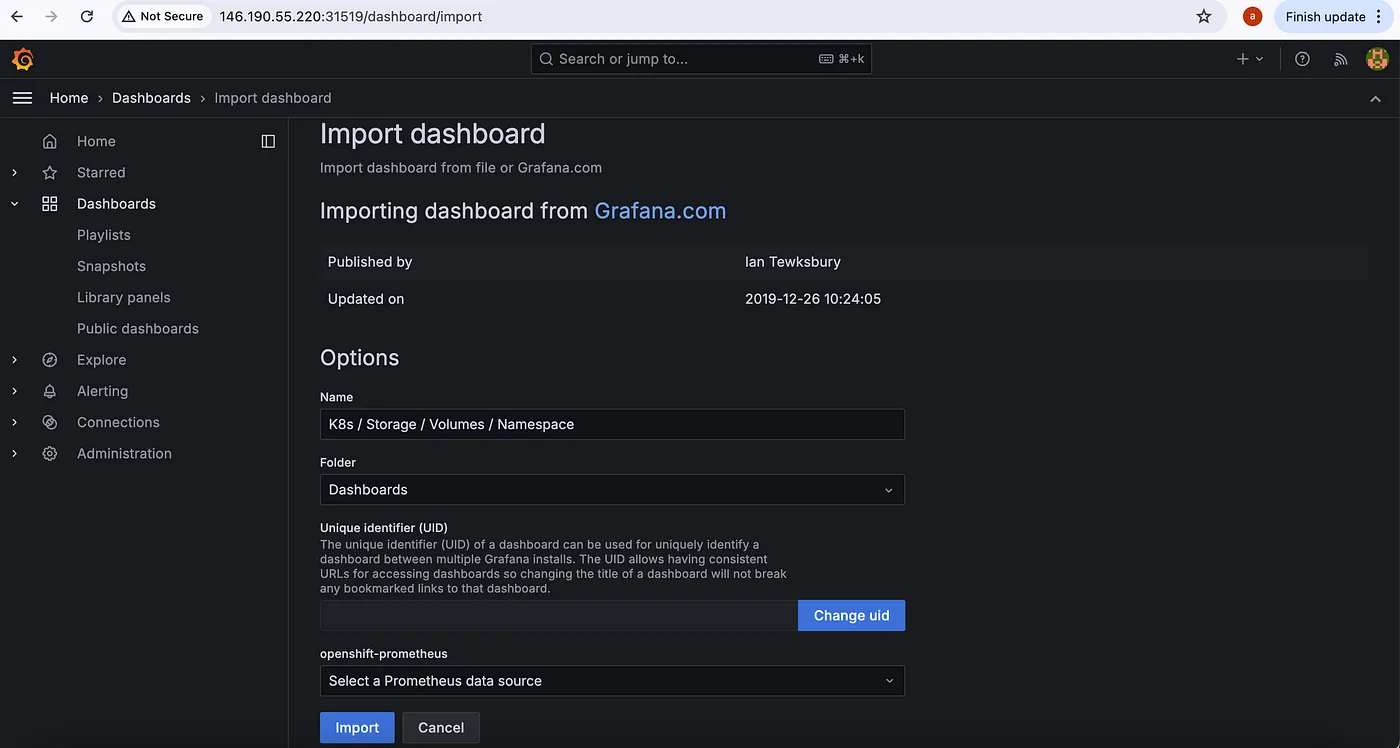Click the 'openshift-prometheus' label
The width and height of the screenshot is (1400, 748).
point(384,654)
